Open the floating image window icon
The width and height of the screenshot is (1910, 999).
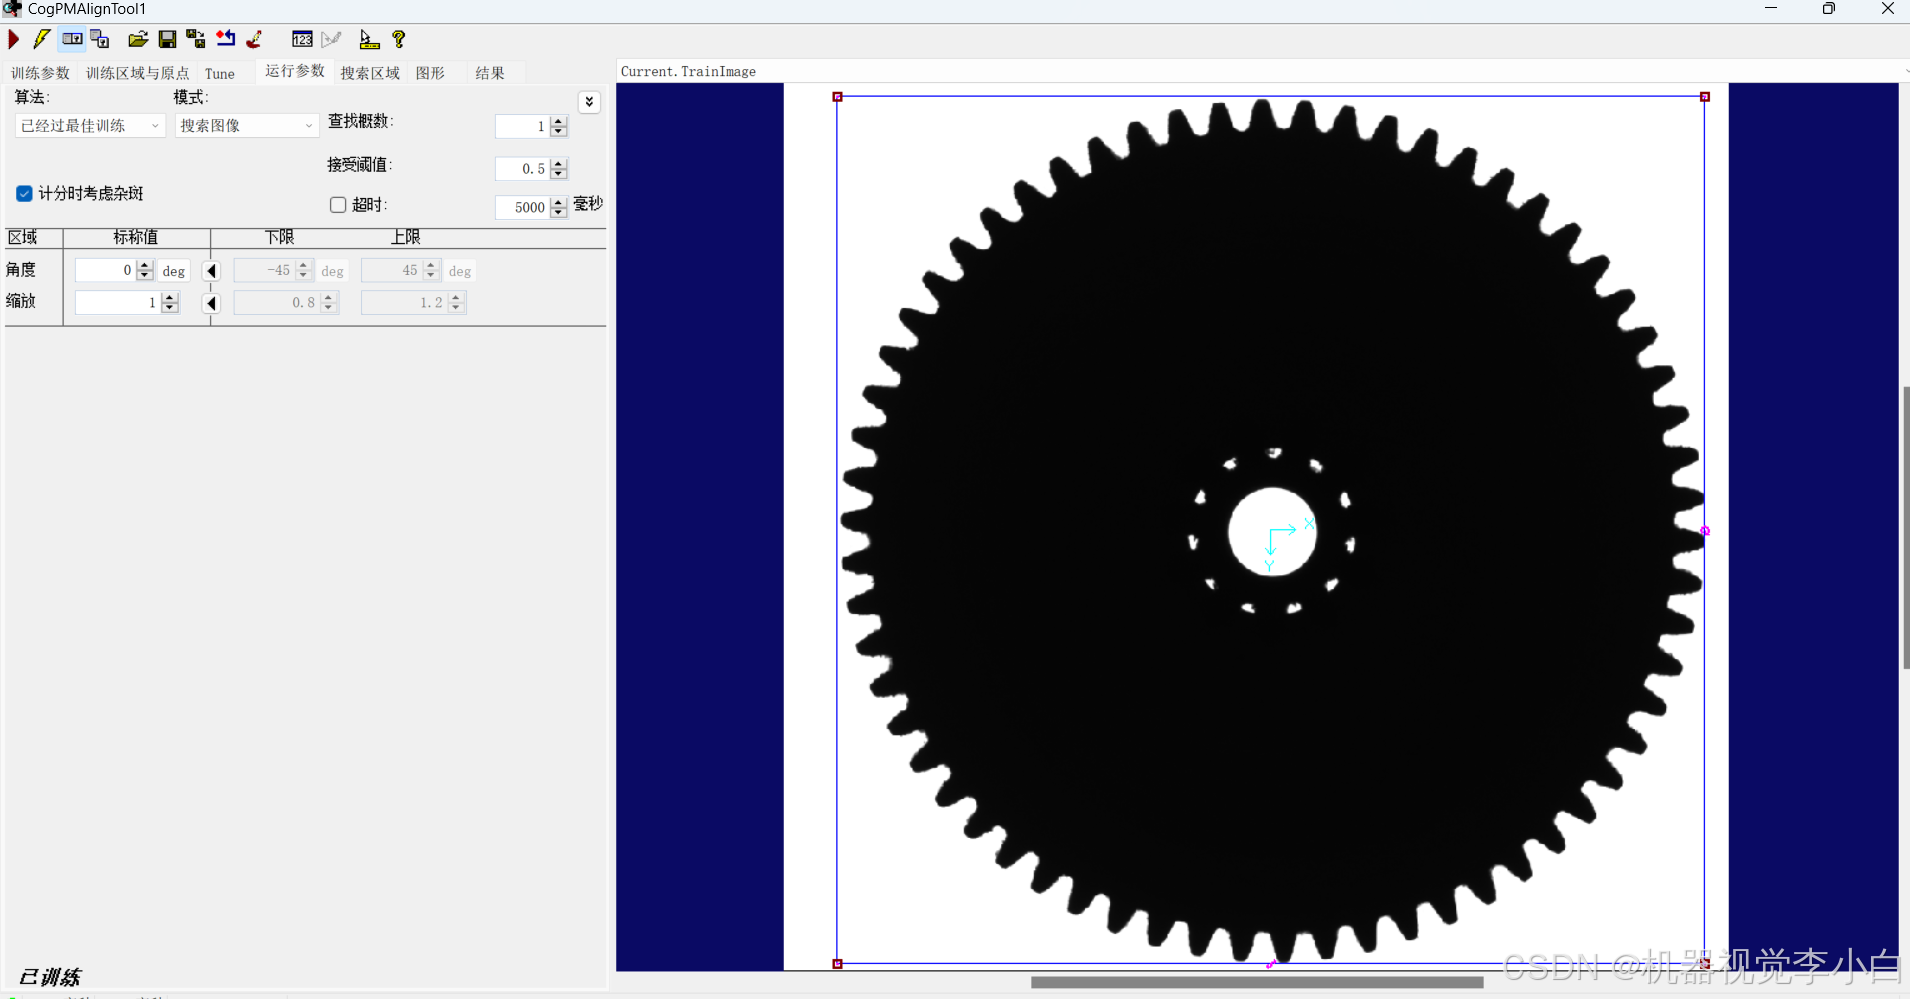point(100,39)
